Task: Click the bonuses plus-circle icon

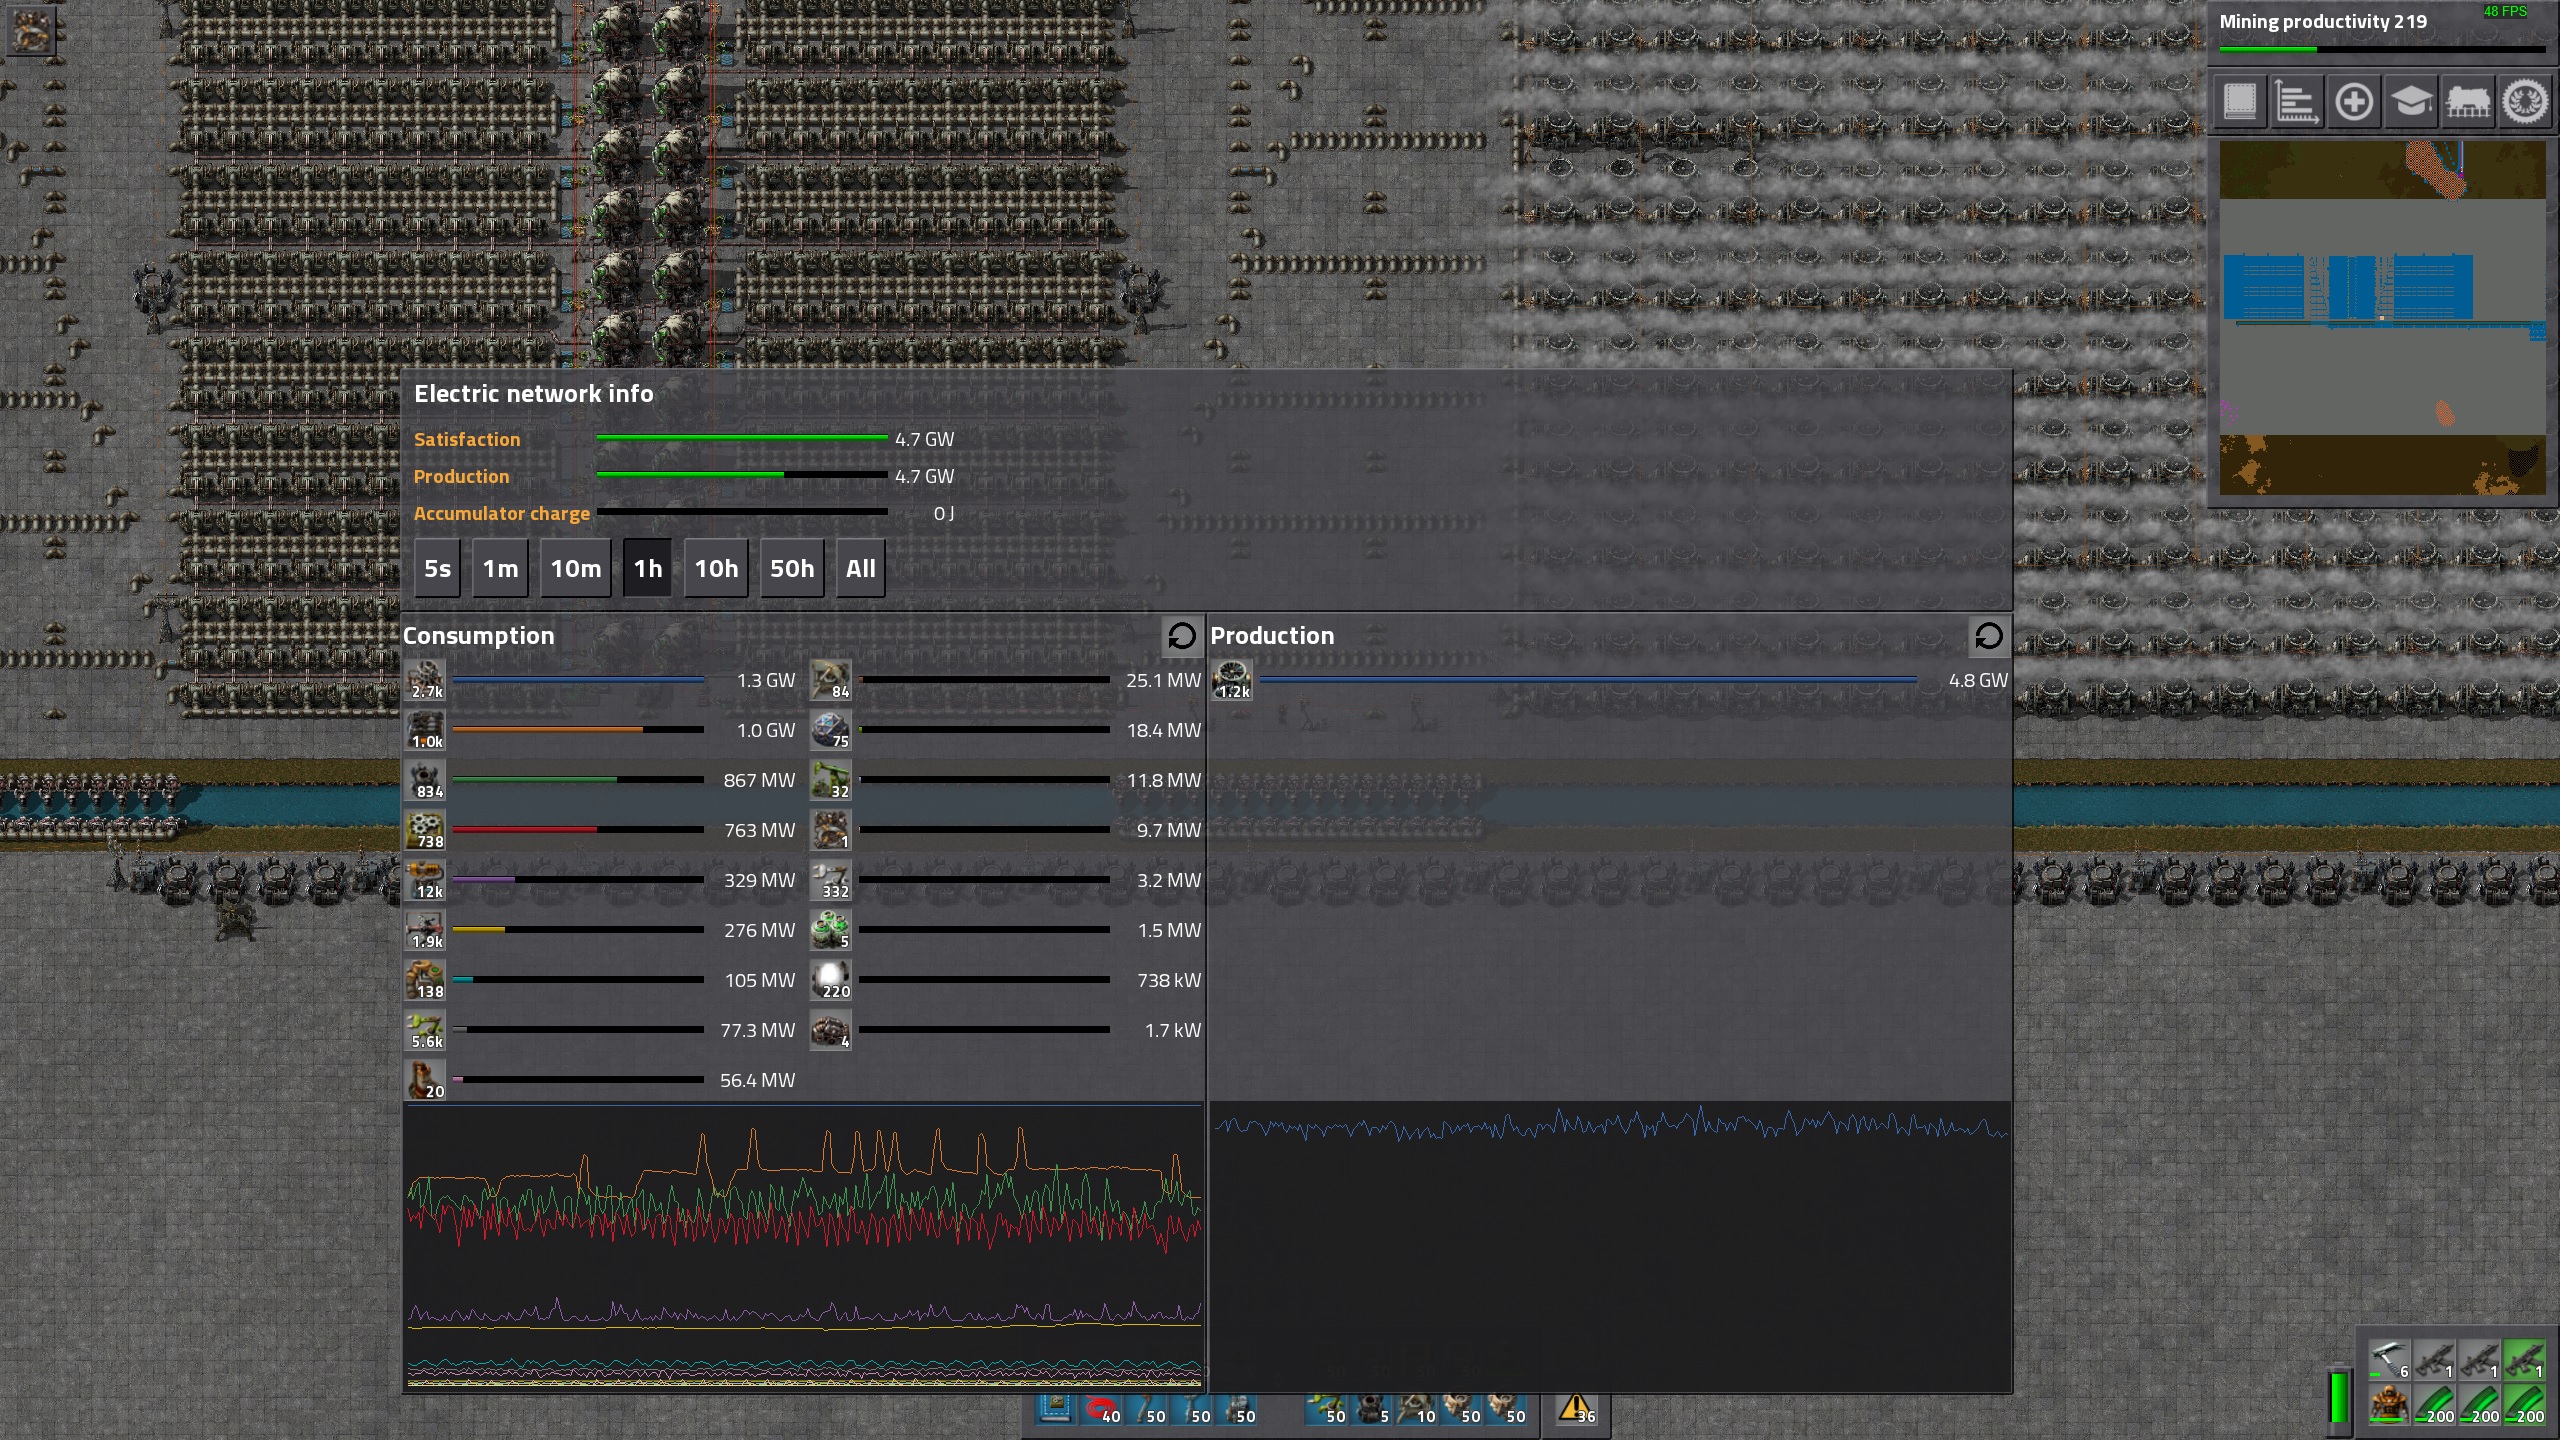Action: pos(2354,102)
